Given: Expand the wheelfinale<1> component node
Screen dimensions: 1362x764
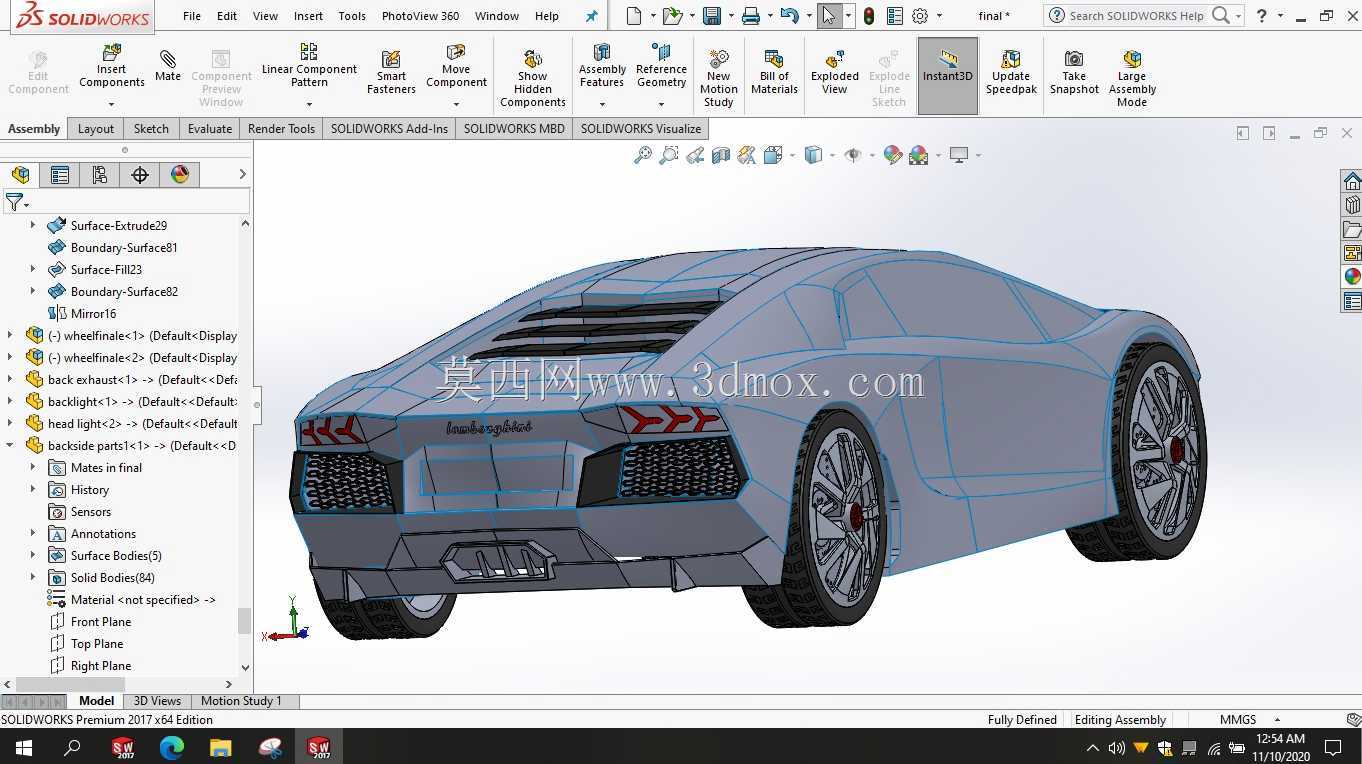Looking at the screenshot, I should click(x=10, y=336).
